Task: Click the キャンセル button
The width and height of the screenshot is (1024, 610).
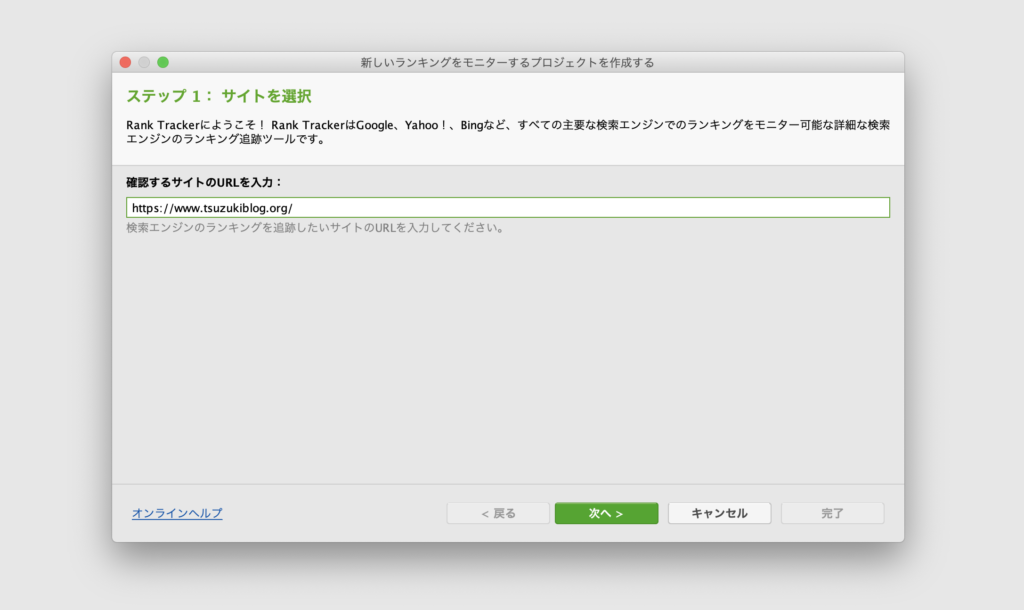Action: (x=719, y=513)
